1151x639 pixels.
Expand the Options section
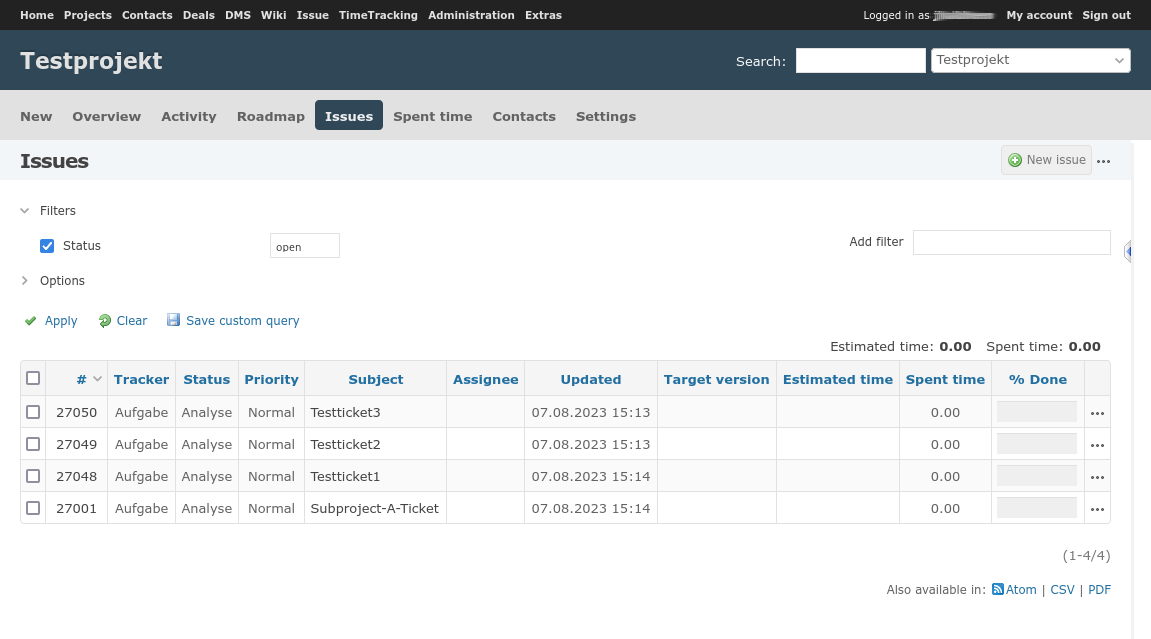[25, 281]
